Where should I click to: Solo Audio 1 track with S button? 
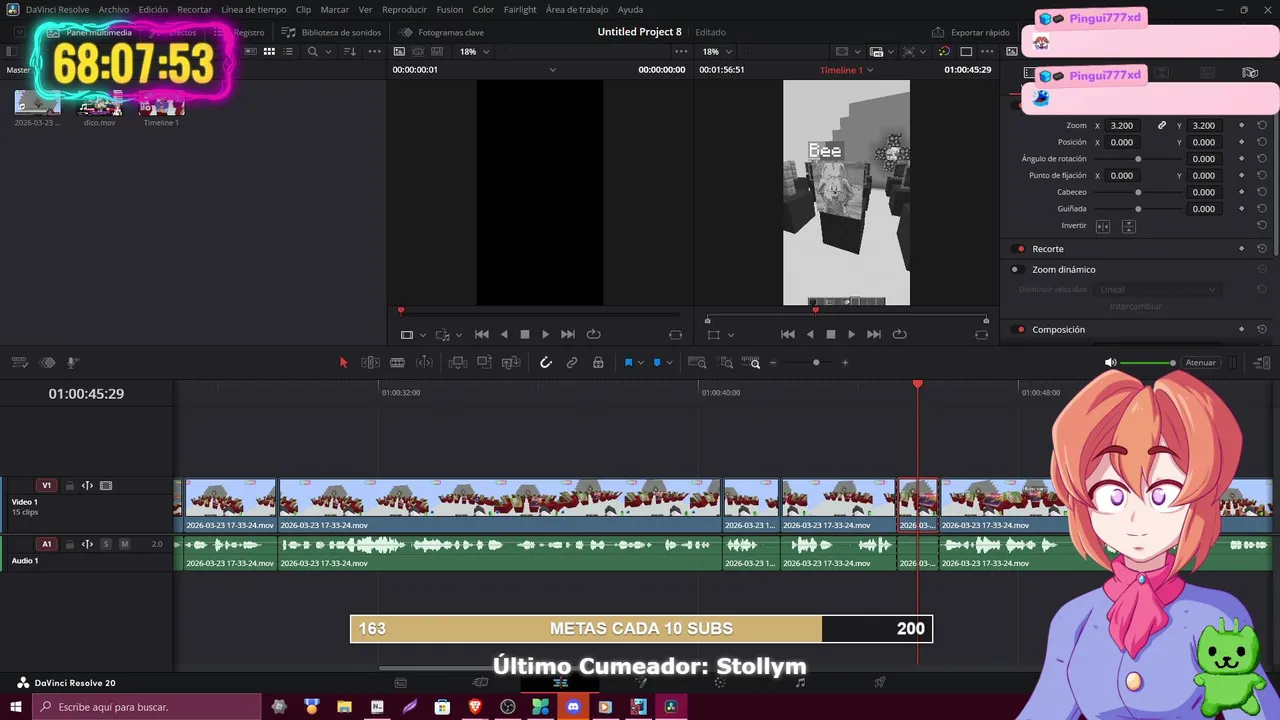[105, 544]
